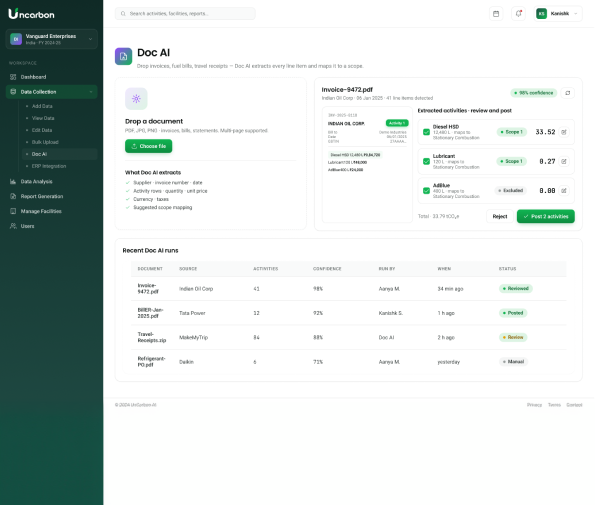Click the KS user avatar

coord(541,14)
